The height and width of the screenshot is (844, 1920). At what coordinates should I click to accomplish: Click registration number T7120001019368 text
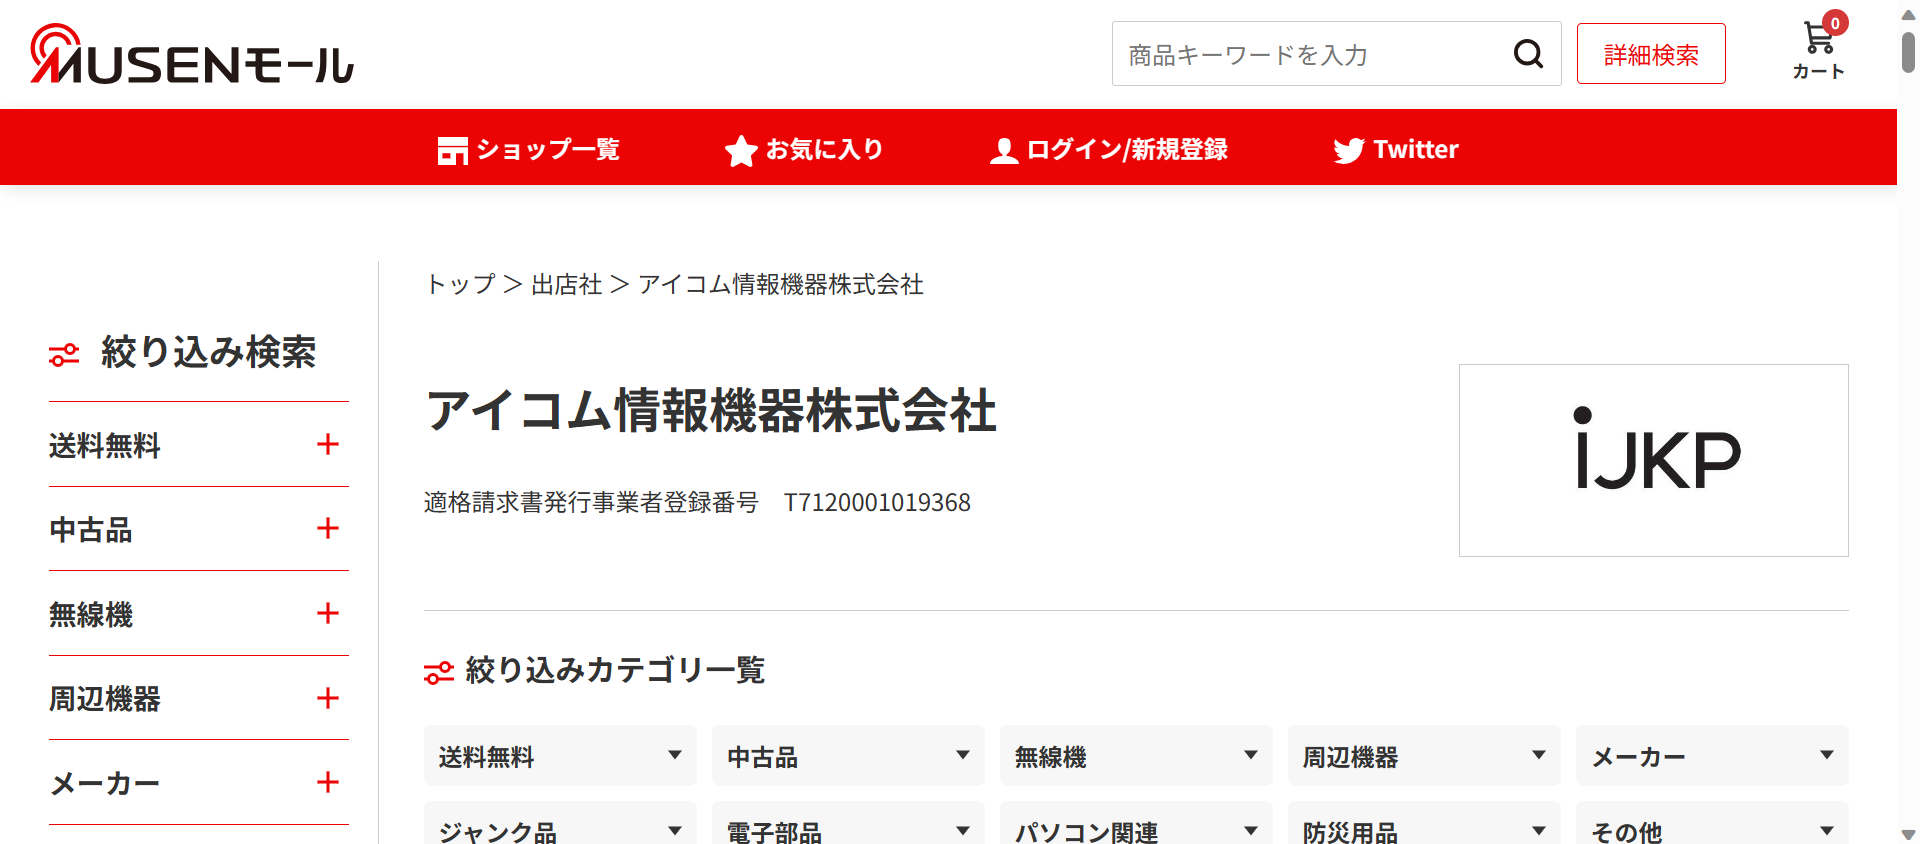877,502
